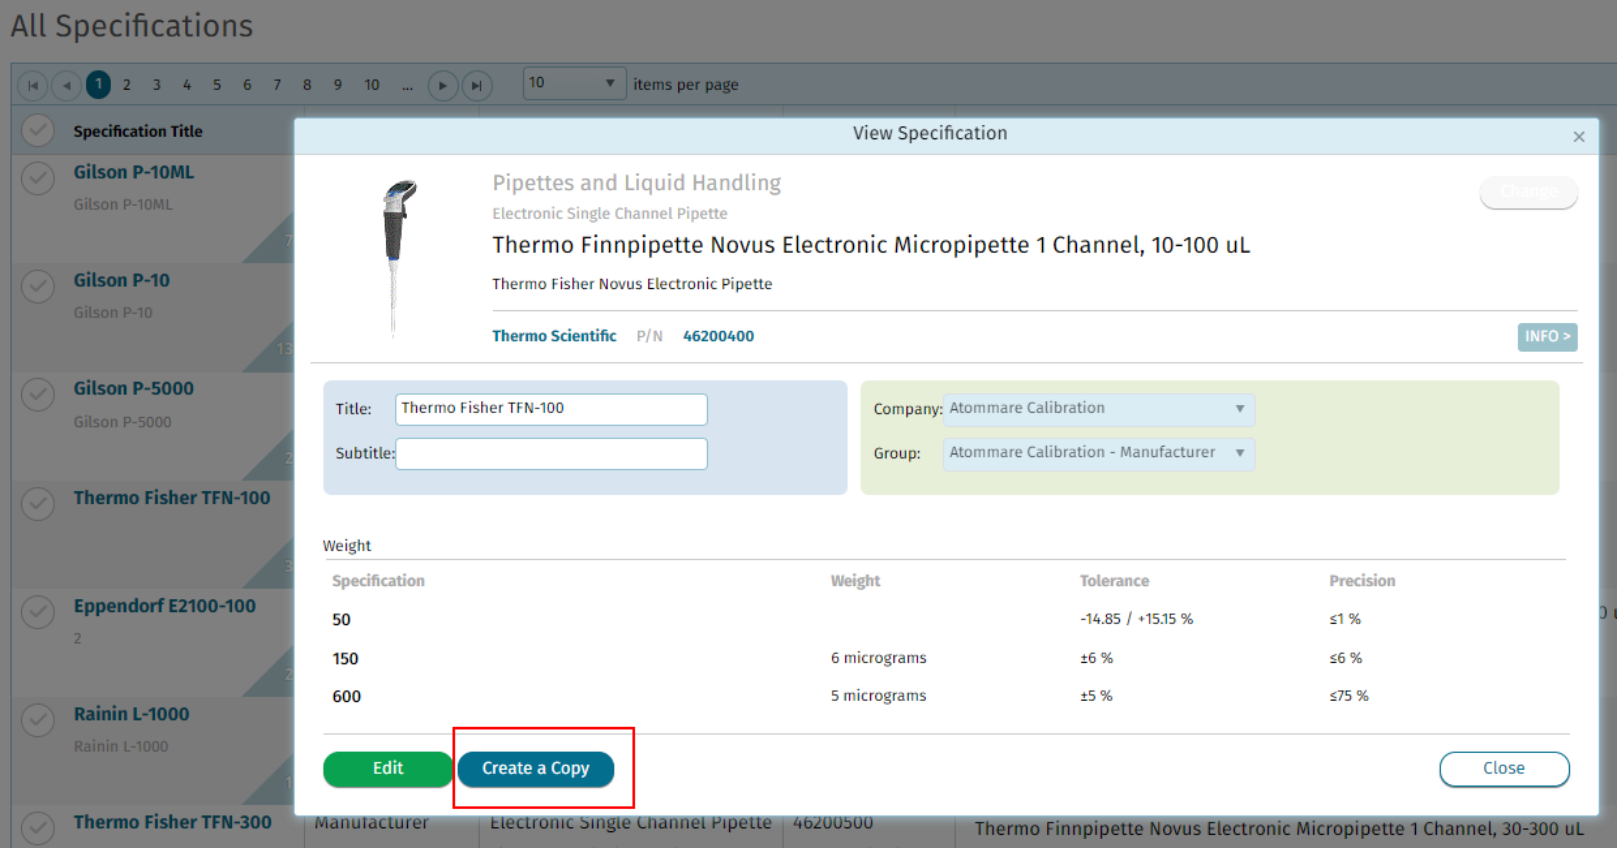This screenshot has width=1617, height=848.
Task: Select page 2 in pager
Action: pyautogui.click(x=127, y=85)
